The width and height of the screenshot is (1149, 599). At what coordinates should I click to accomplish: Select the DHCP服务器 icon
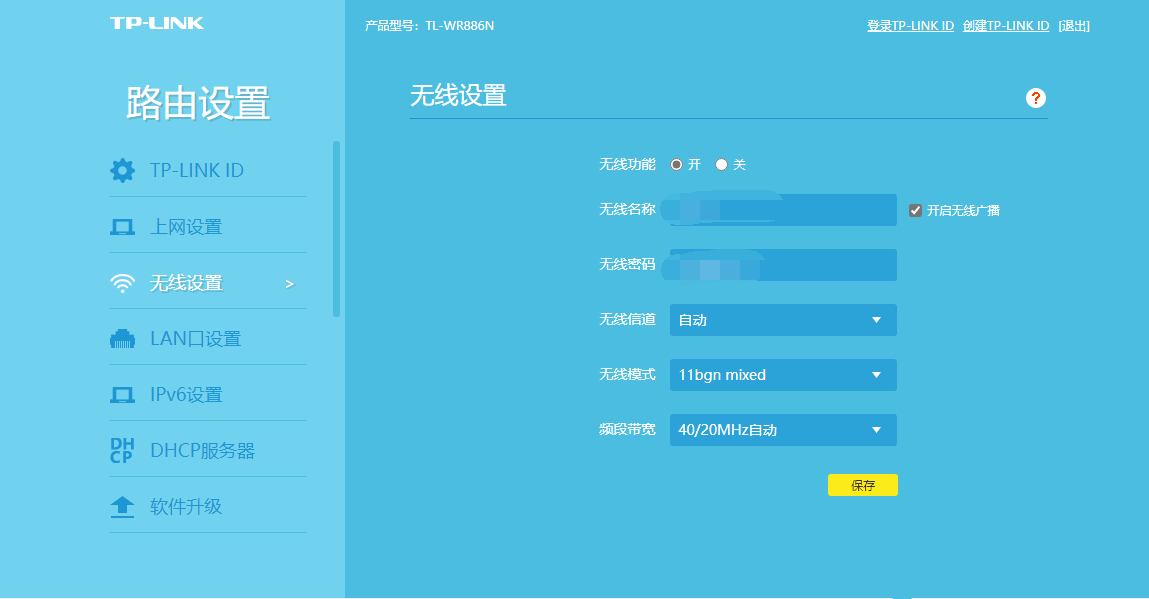coord(122,449)
